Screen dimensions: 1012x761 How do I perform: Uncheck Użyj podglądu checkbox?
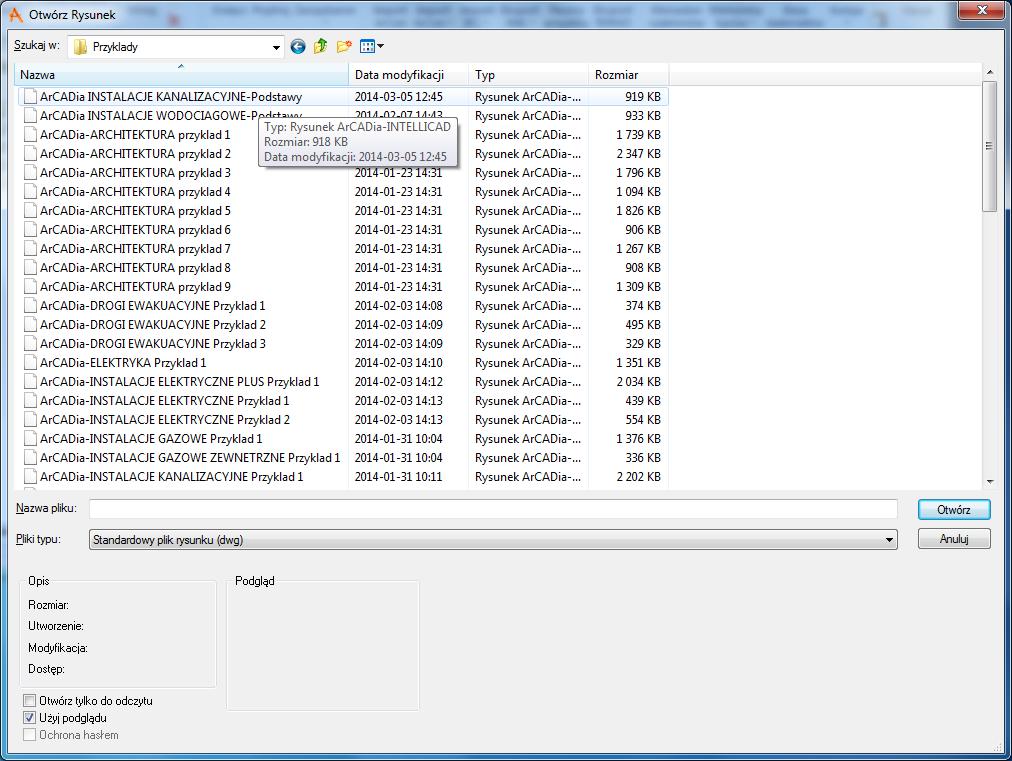tap(30, 718)
